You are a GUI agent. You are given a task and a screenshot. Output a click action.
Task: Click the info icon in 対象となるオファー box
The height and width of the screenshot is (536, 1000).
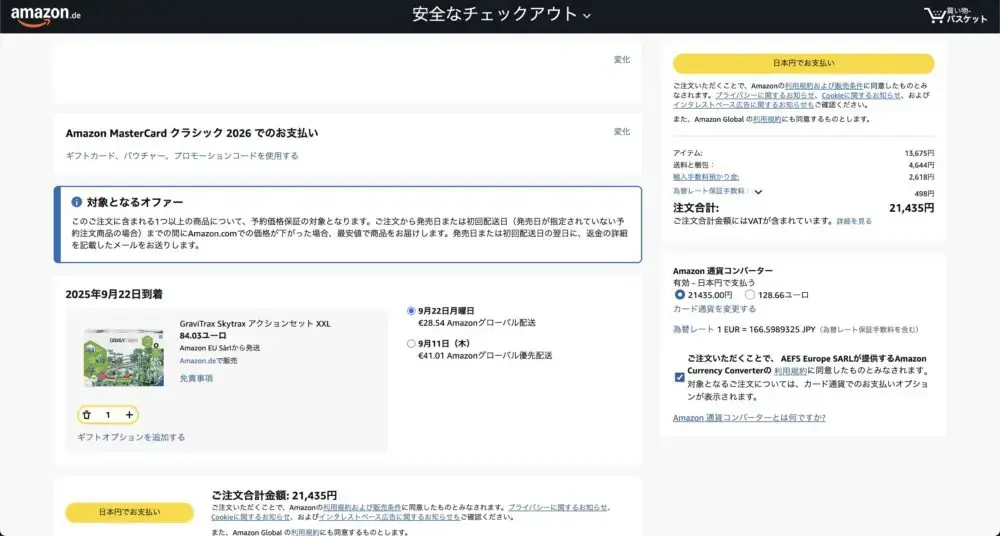click(77, 202)
